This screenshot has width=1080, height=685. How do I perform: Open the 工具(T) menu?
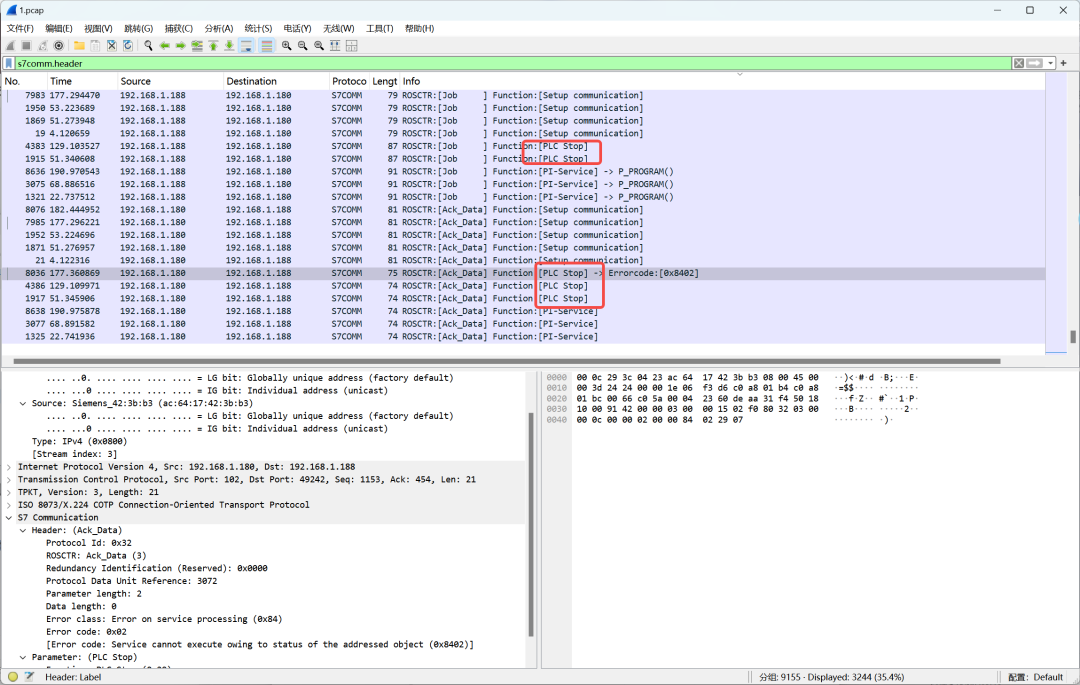click(380, 28)
